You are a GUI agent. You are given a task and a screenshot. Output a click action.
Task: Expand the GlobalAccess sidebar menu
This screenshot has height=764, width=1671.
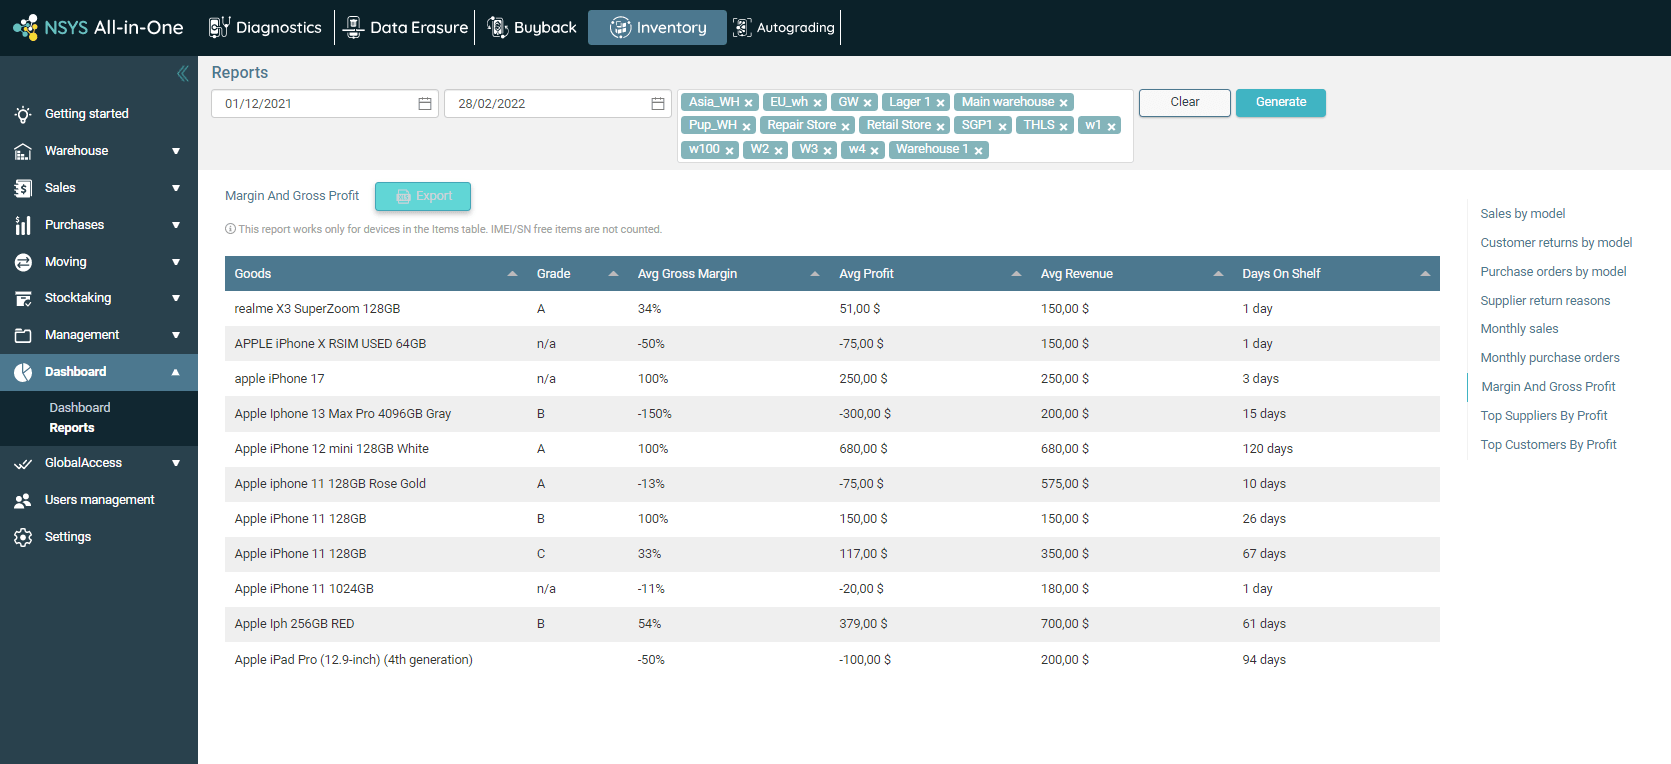(99, 463)
